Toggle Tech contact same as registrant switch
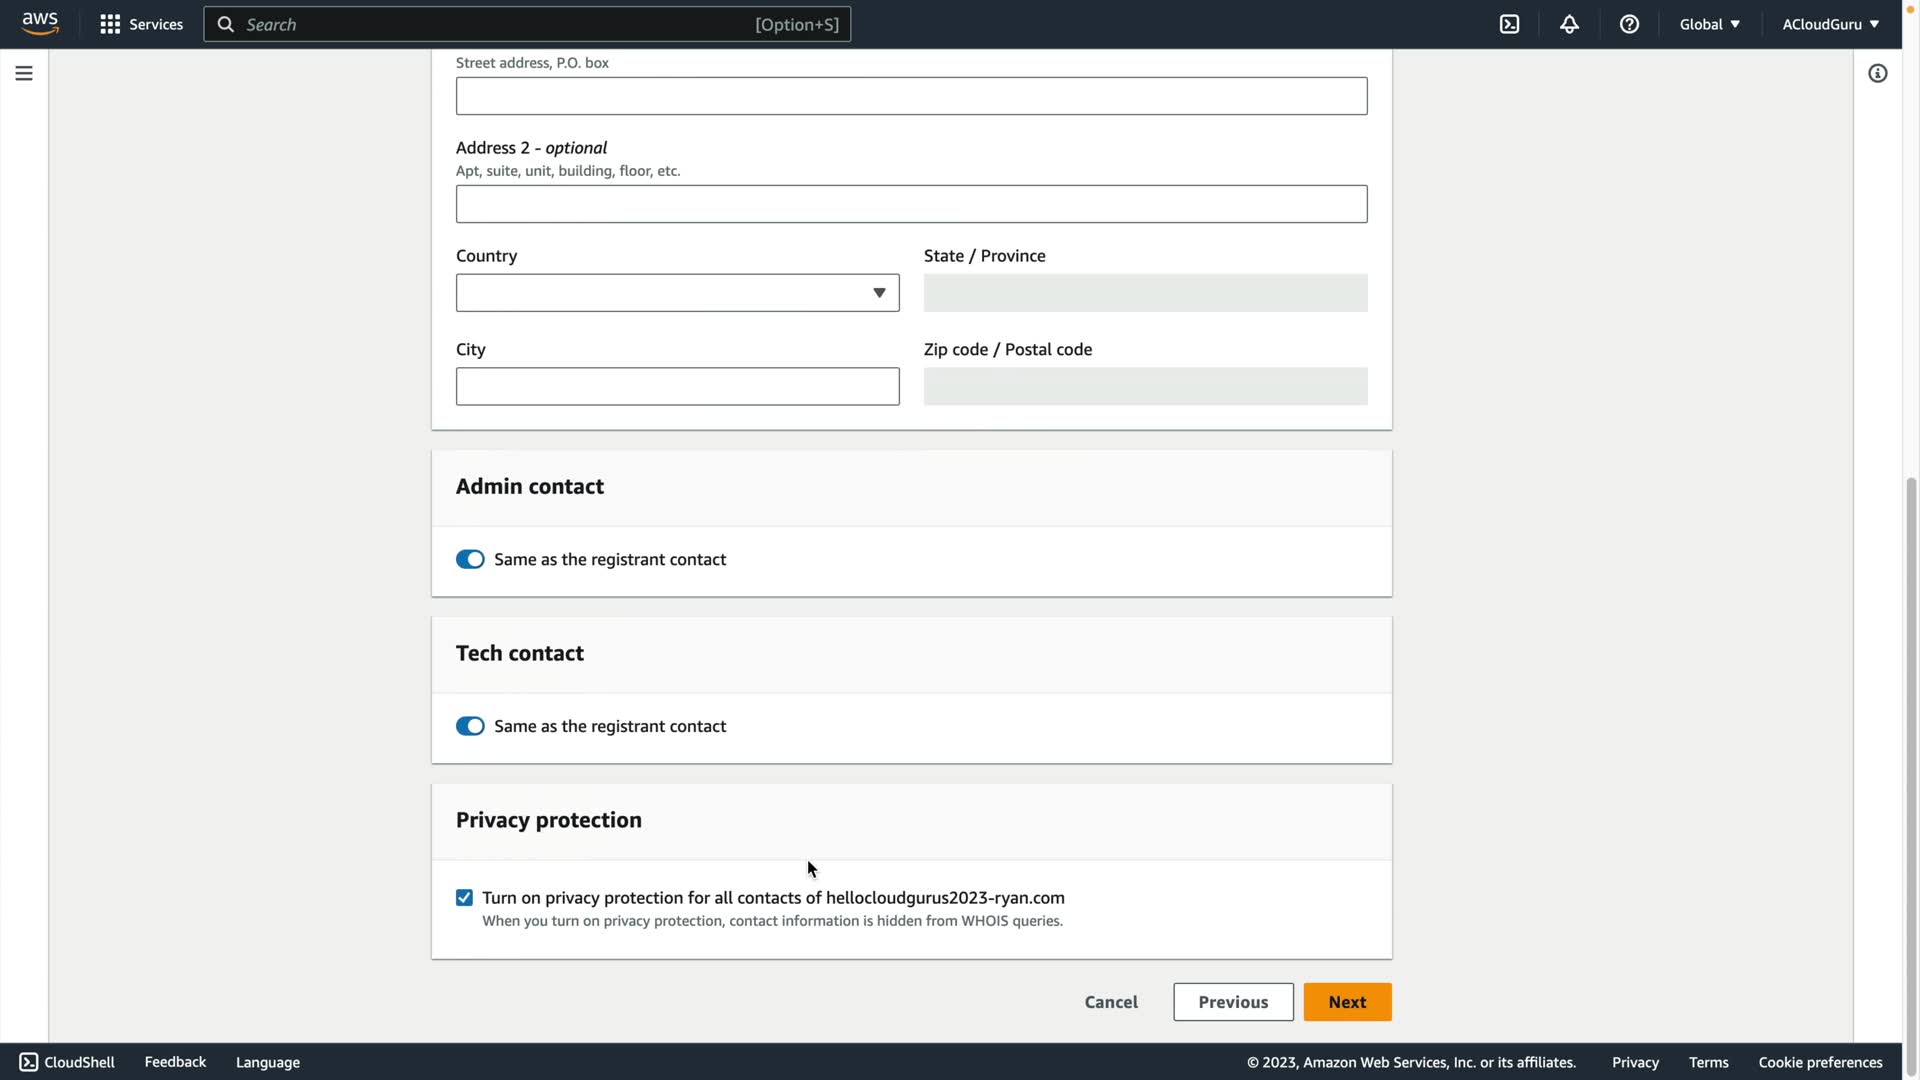The height and width of the screenshot is (1080, 1920). pyautogui.click(x=470, y=726)
